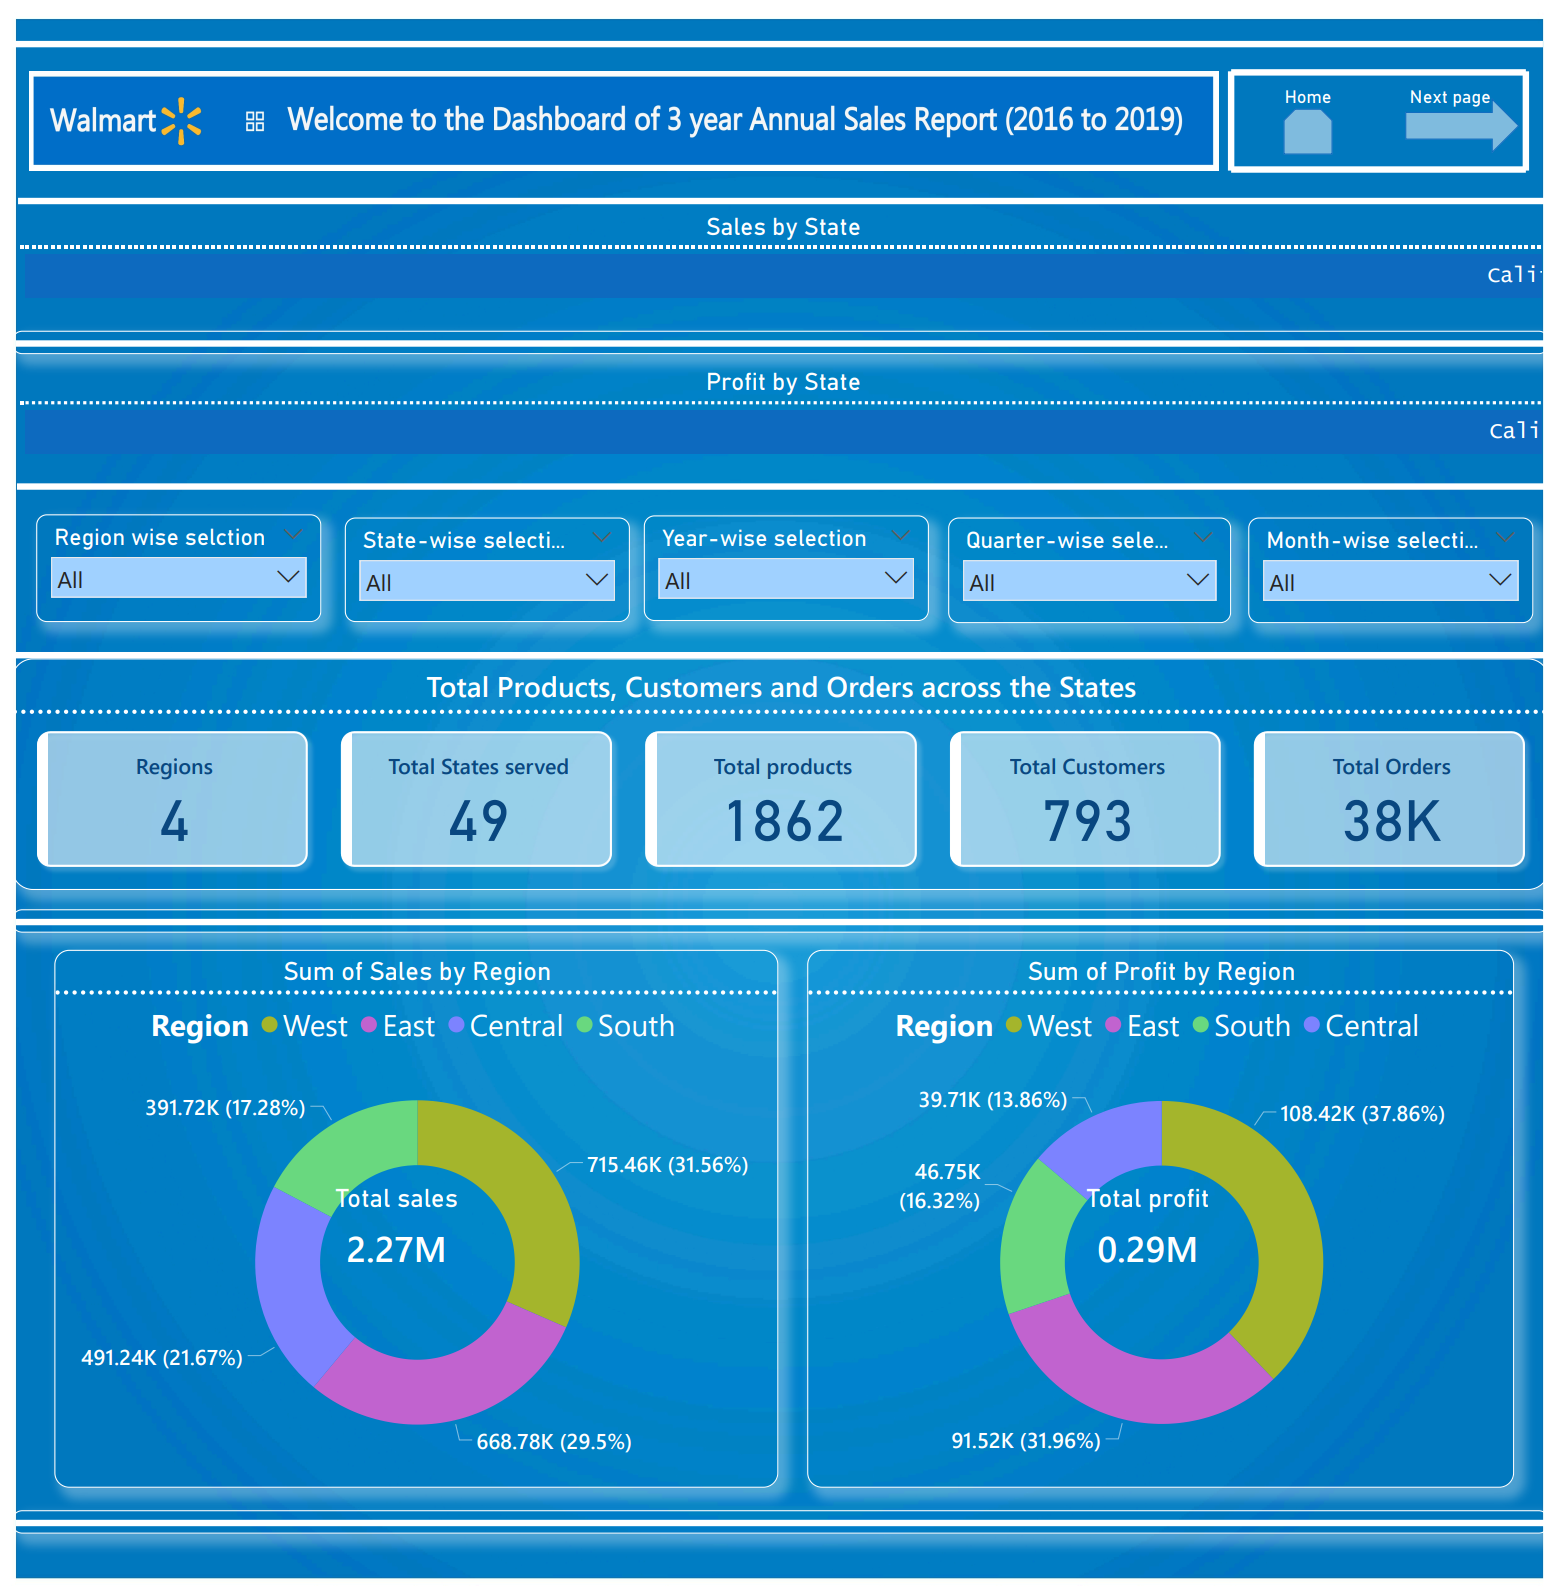This screenshot has height=1594, width=1559.
Task: Click East legend marker in Profit by Region
Action: tap(1113, 1025)
